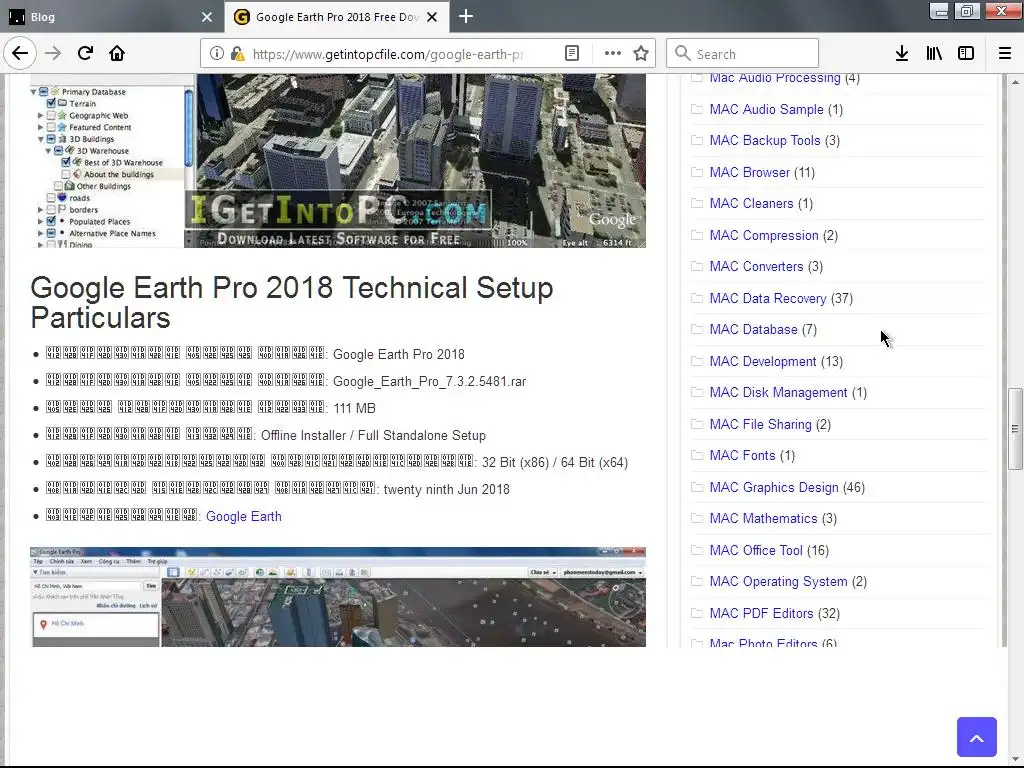The width and height of the screenshot is (1024, 768).
Task: Open the Firefox hamburger menu
Action: click(x=1005, y=54)
